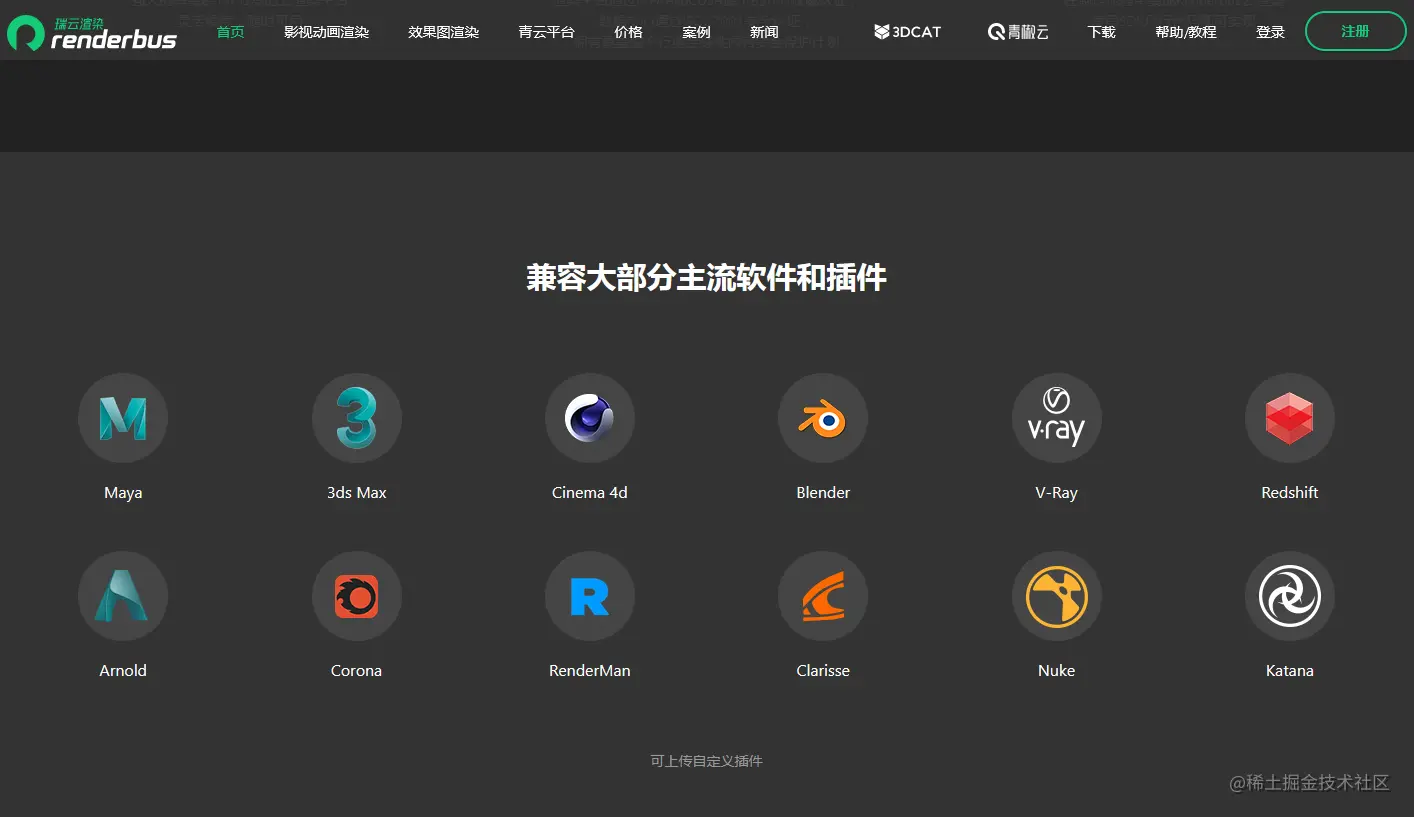This screenshot has width=1414, height=817.
Task: Click the 注册 register button
Action: [x=1355, y=31]
